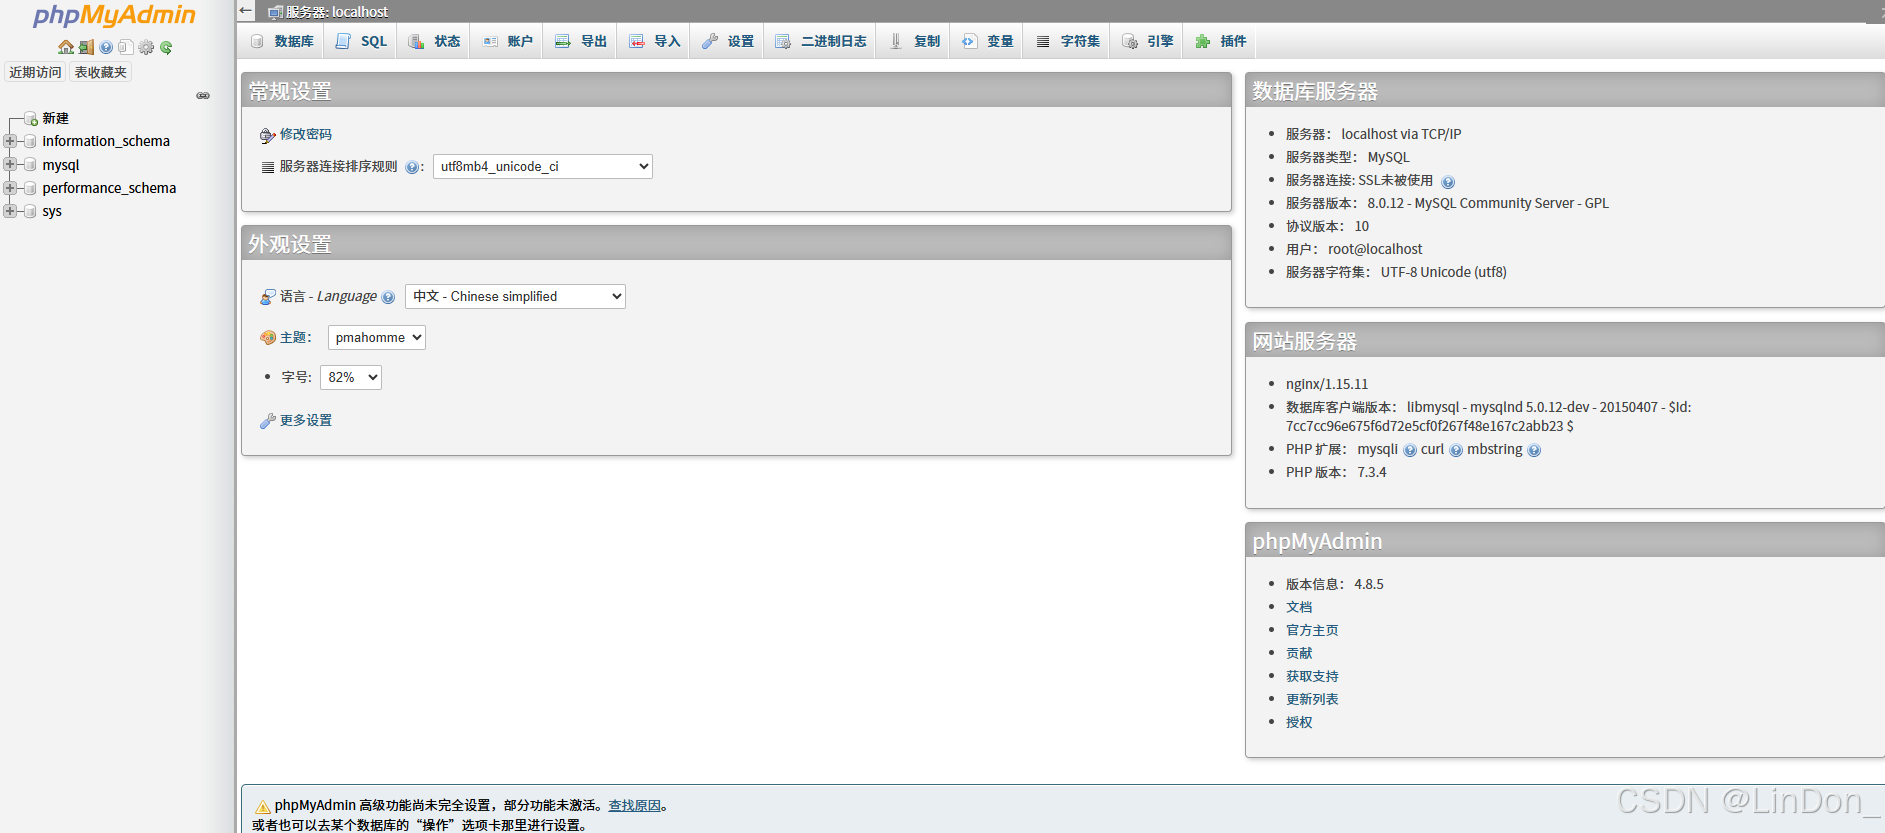1885x833 pixels.
Task: Click the help icon after mysqli extension
Action: [1410, 451]
